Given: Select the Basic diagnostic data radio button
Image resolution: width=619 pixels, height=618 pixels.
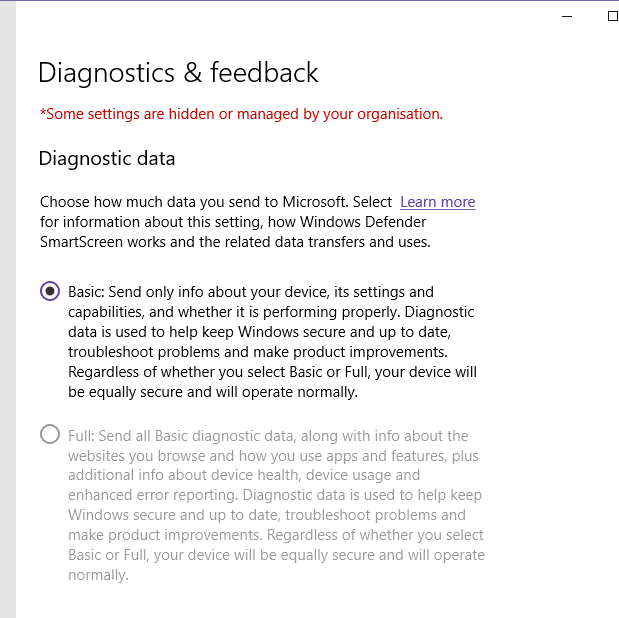Looking at the screenshot, I should (x=50, y=291).
